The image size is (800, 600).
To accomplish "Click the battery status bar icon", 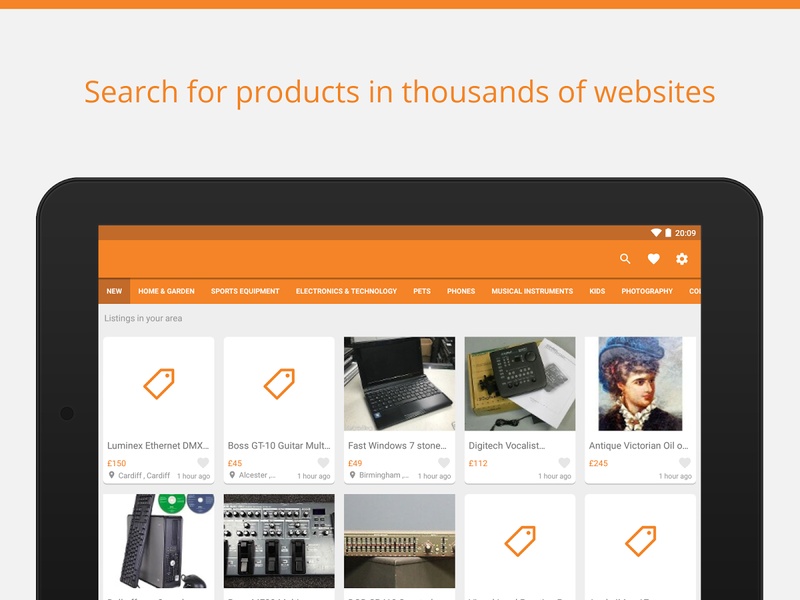I will click(668, 233).
